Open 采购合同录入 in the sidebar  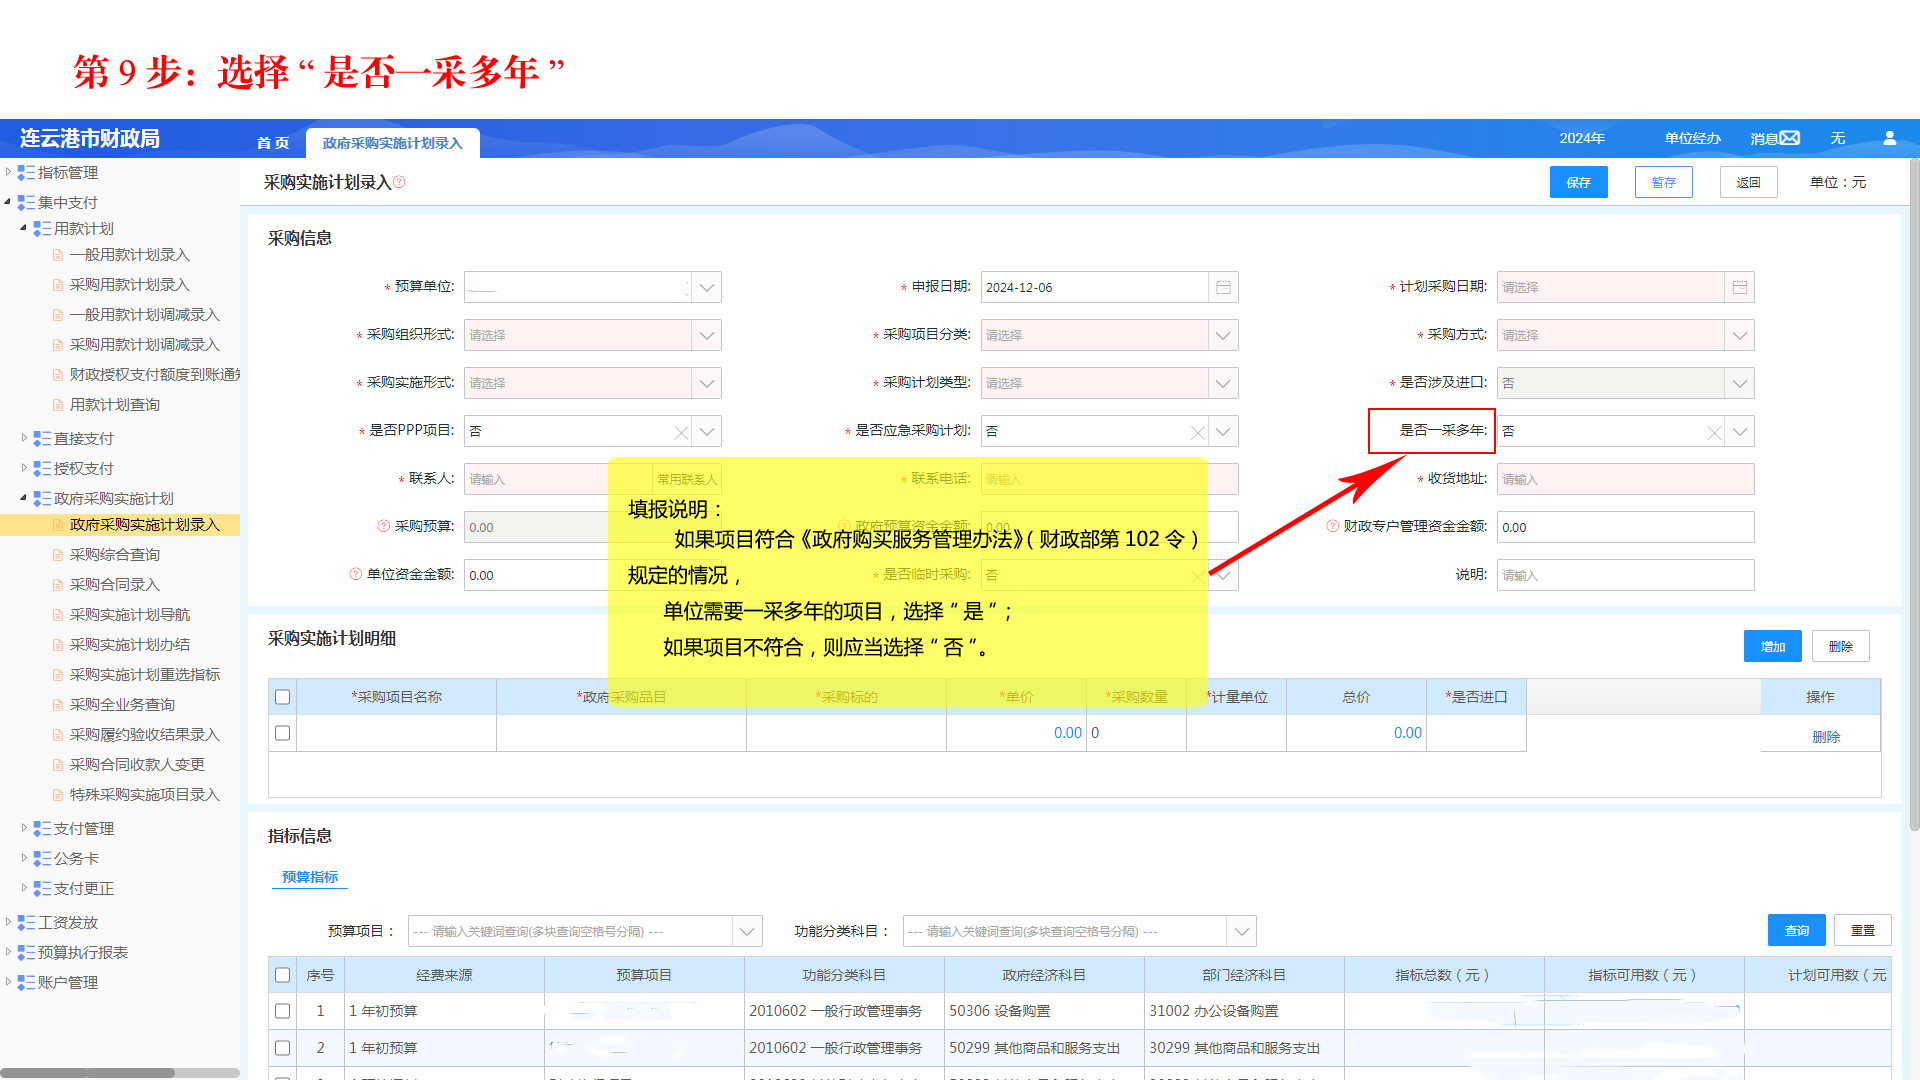[x=115, y=585]
